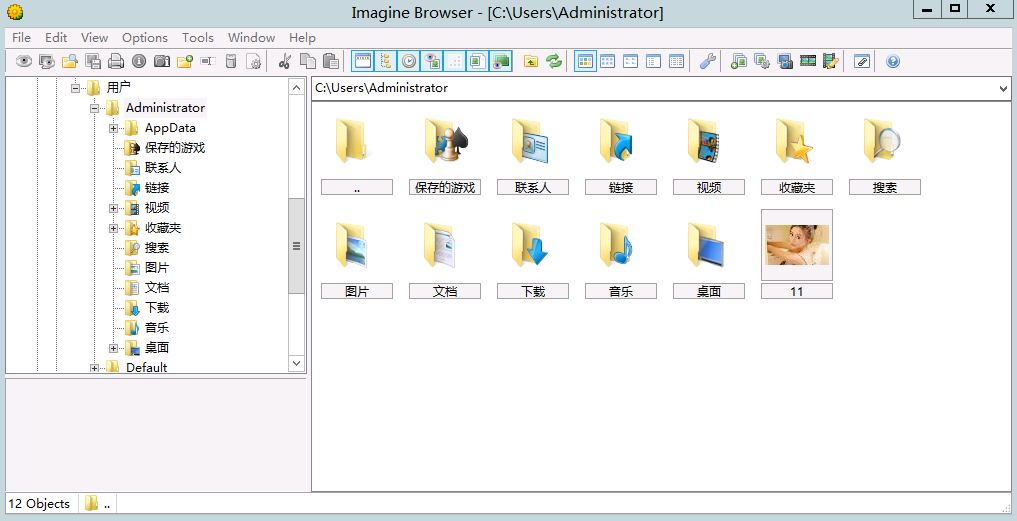Select 图片 in the folder tree
The width and height of the screenshot is (1017, 521).
coord(157,268)
